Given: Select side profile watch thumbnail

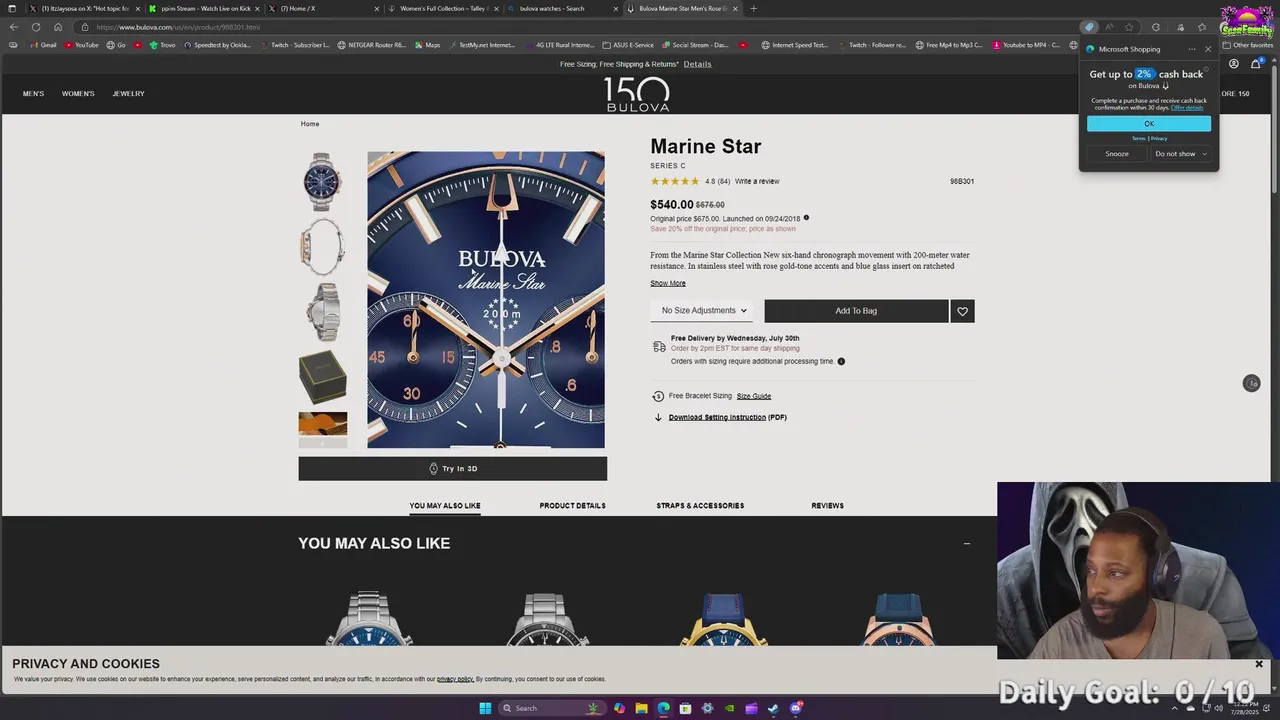Looking at the screenshot, I should coord(322,246).
